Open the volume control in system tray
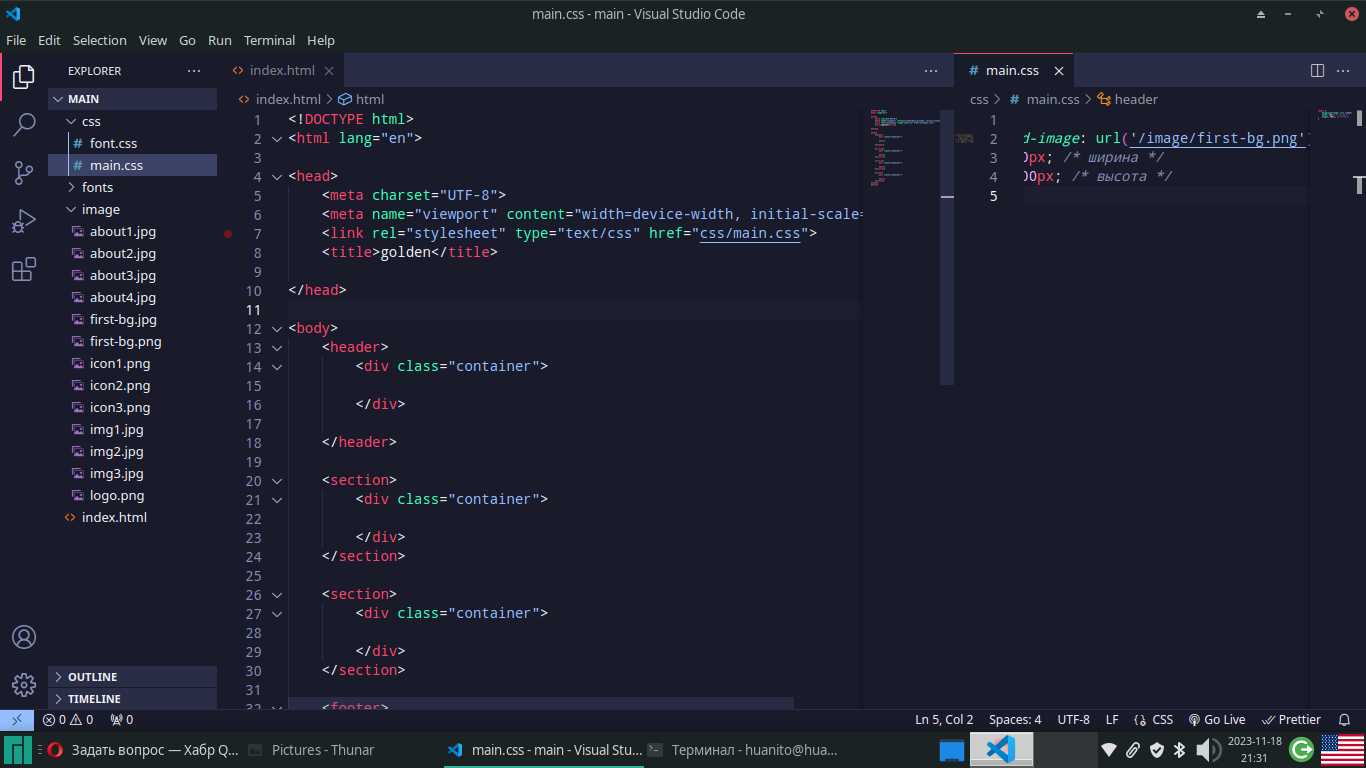This screenshot has width=1366, height=768. point(1207,749)
